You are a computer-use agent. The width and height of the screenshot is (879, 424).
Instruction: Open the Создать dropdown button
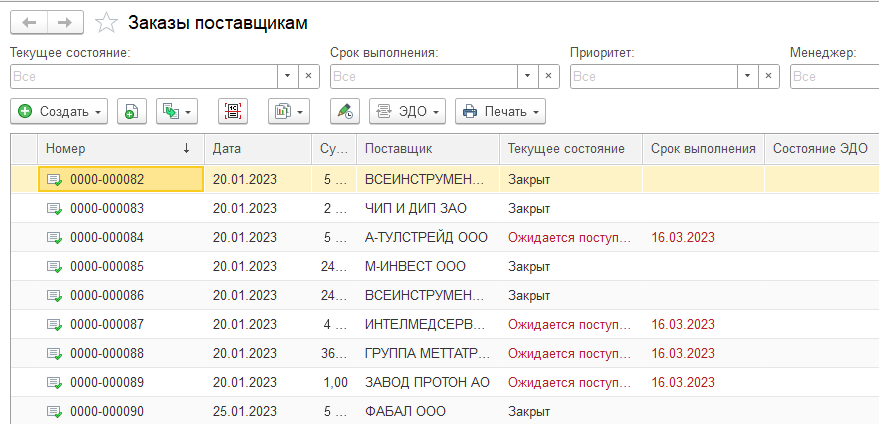point(59,112)
